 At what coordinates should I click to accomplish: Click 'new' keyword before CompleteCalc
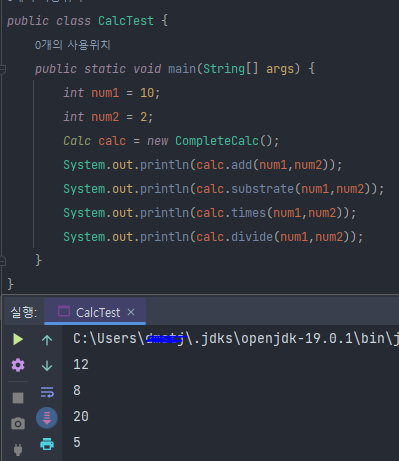click(158, 141)
